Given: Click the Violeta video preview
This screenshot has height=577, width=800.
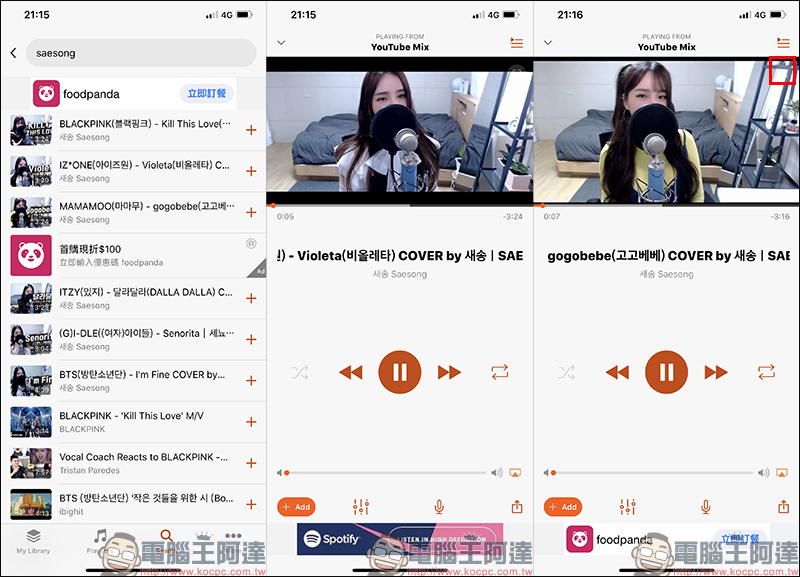Looking at the screenshot, I should point(399,131).
